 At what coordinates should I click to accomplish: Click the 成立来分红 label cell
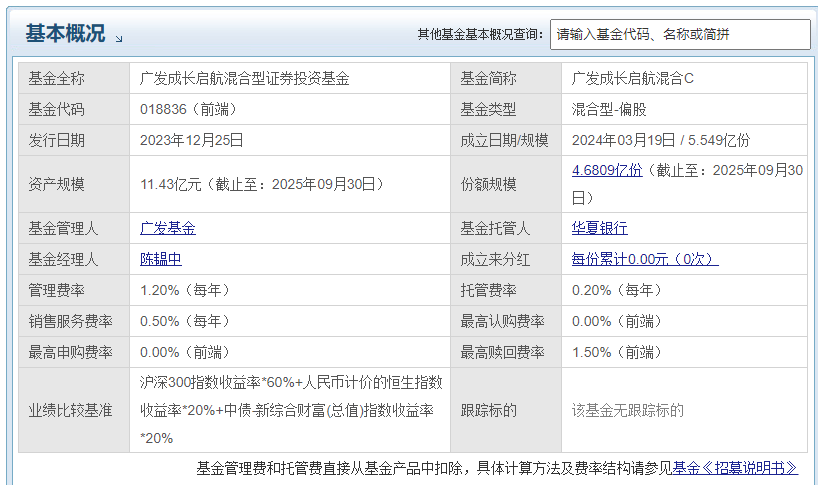tap(506, 259)
